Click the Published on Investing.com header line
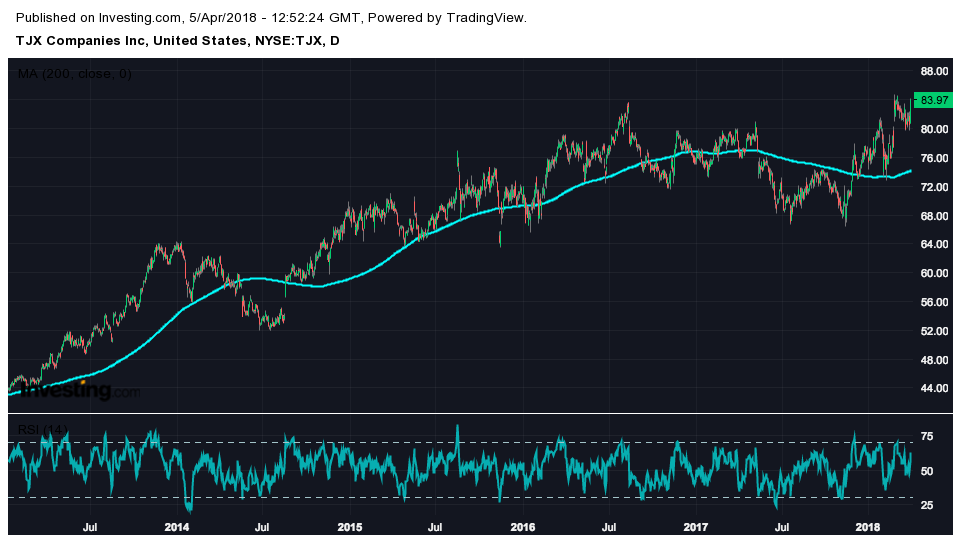 [x=271, y=18]
